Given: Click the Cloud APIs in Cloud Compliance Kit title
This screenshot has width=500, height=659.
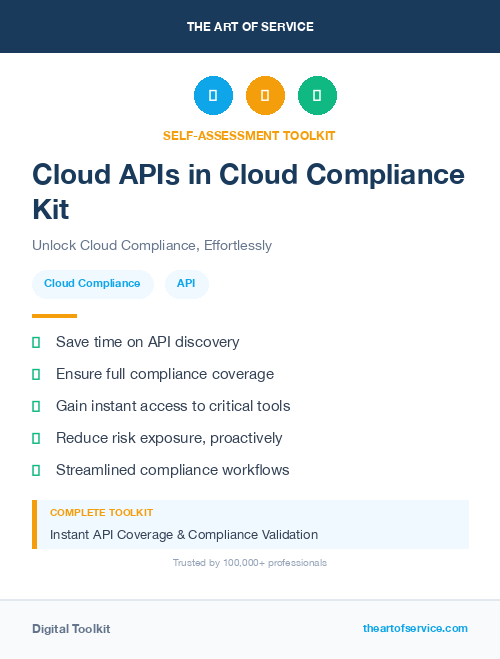Looking at the screenshot, I should pyautogui.click(x=248, y=192).
